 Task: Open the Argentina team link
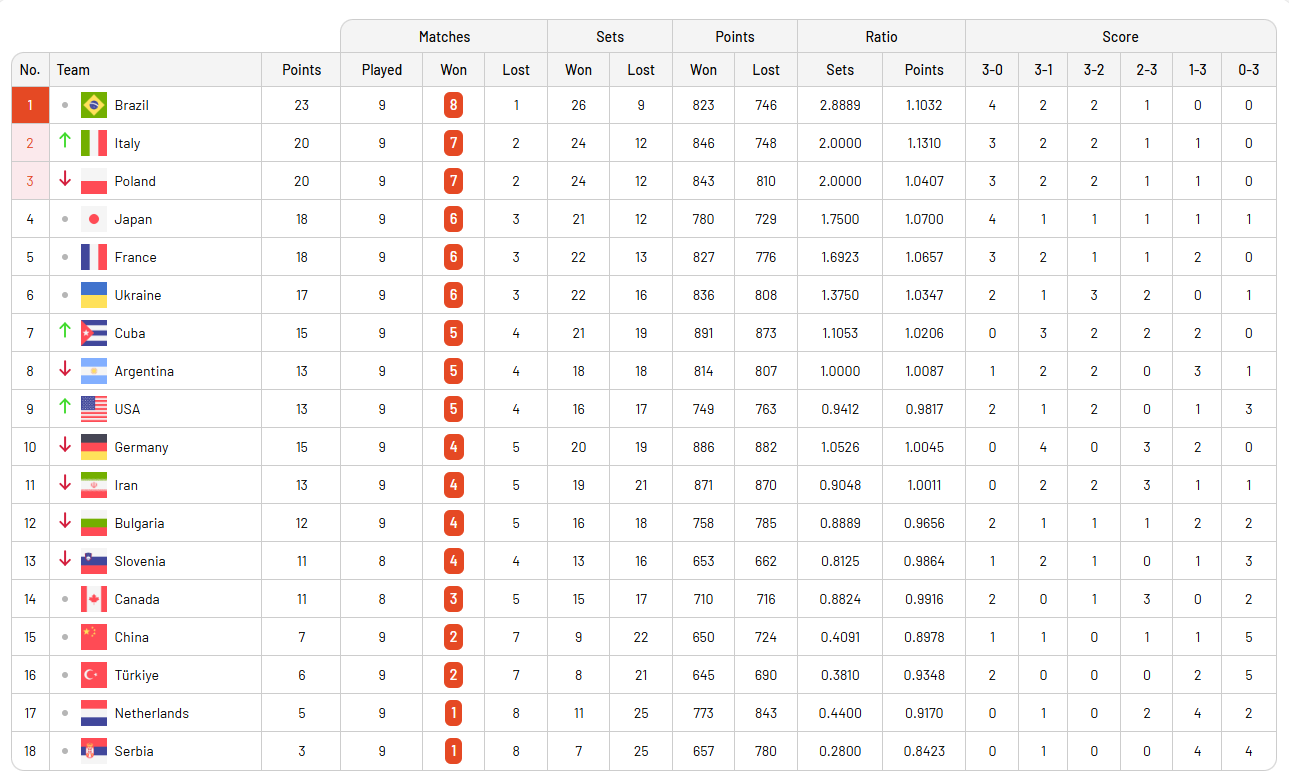[144, 371]
